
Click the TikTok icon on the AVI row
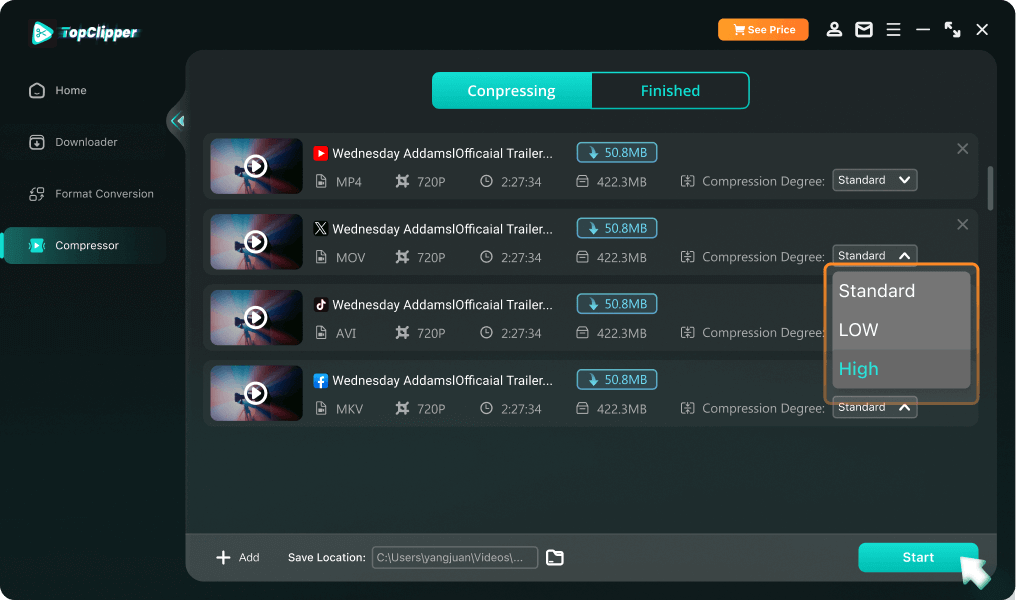pos(320,305)
